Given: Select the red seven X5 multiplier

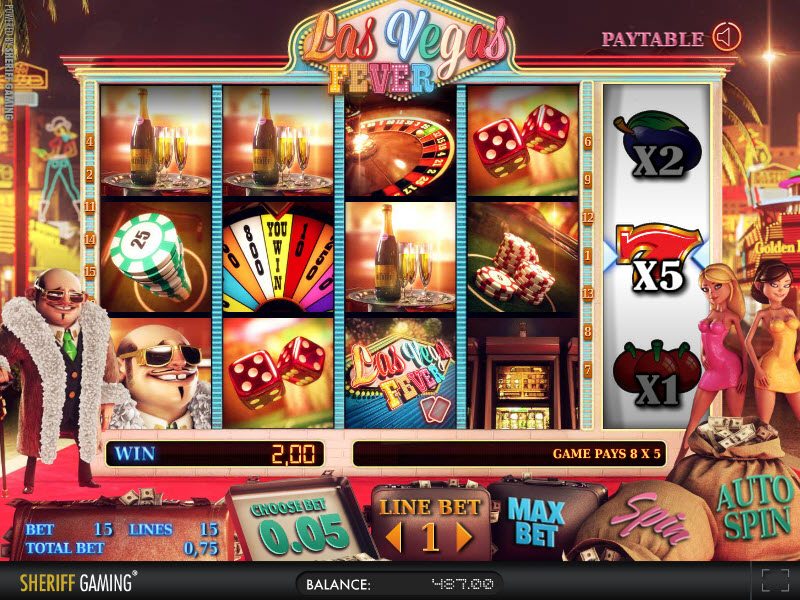Looking at the screenshot, I should coord(657,260).
